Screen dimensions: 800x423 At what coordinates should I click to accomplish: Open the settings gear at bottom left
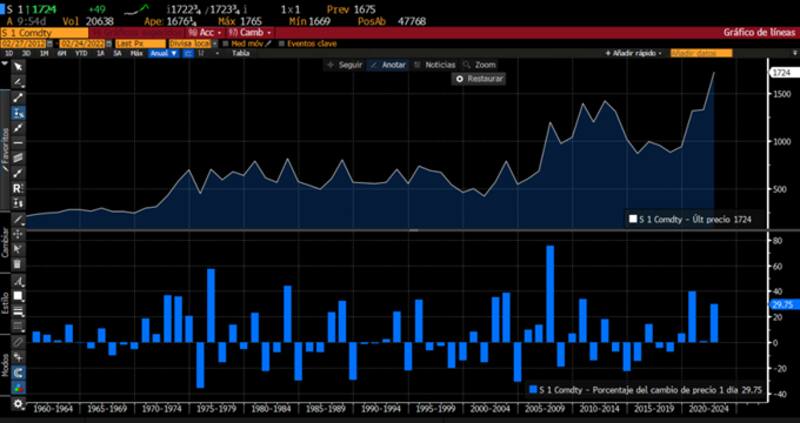click(x=18, y=403)
